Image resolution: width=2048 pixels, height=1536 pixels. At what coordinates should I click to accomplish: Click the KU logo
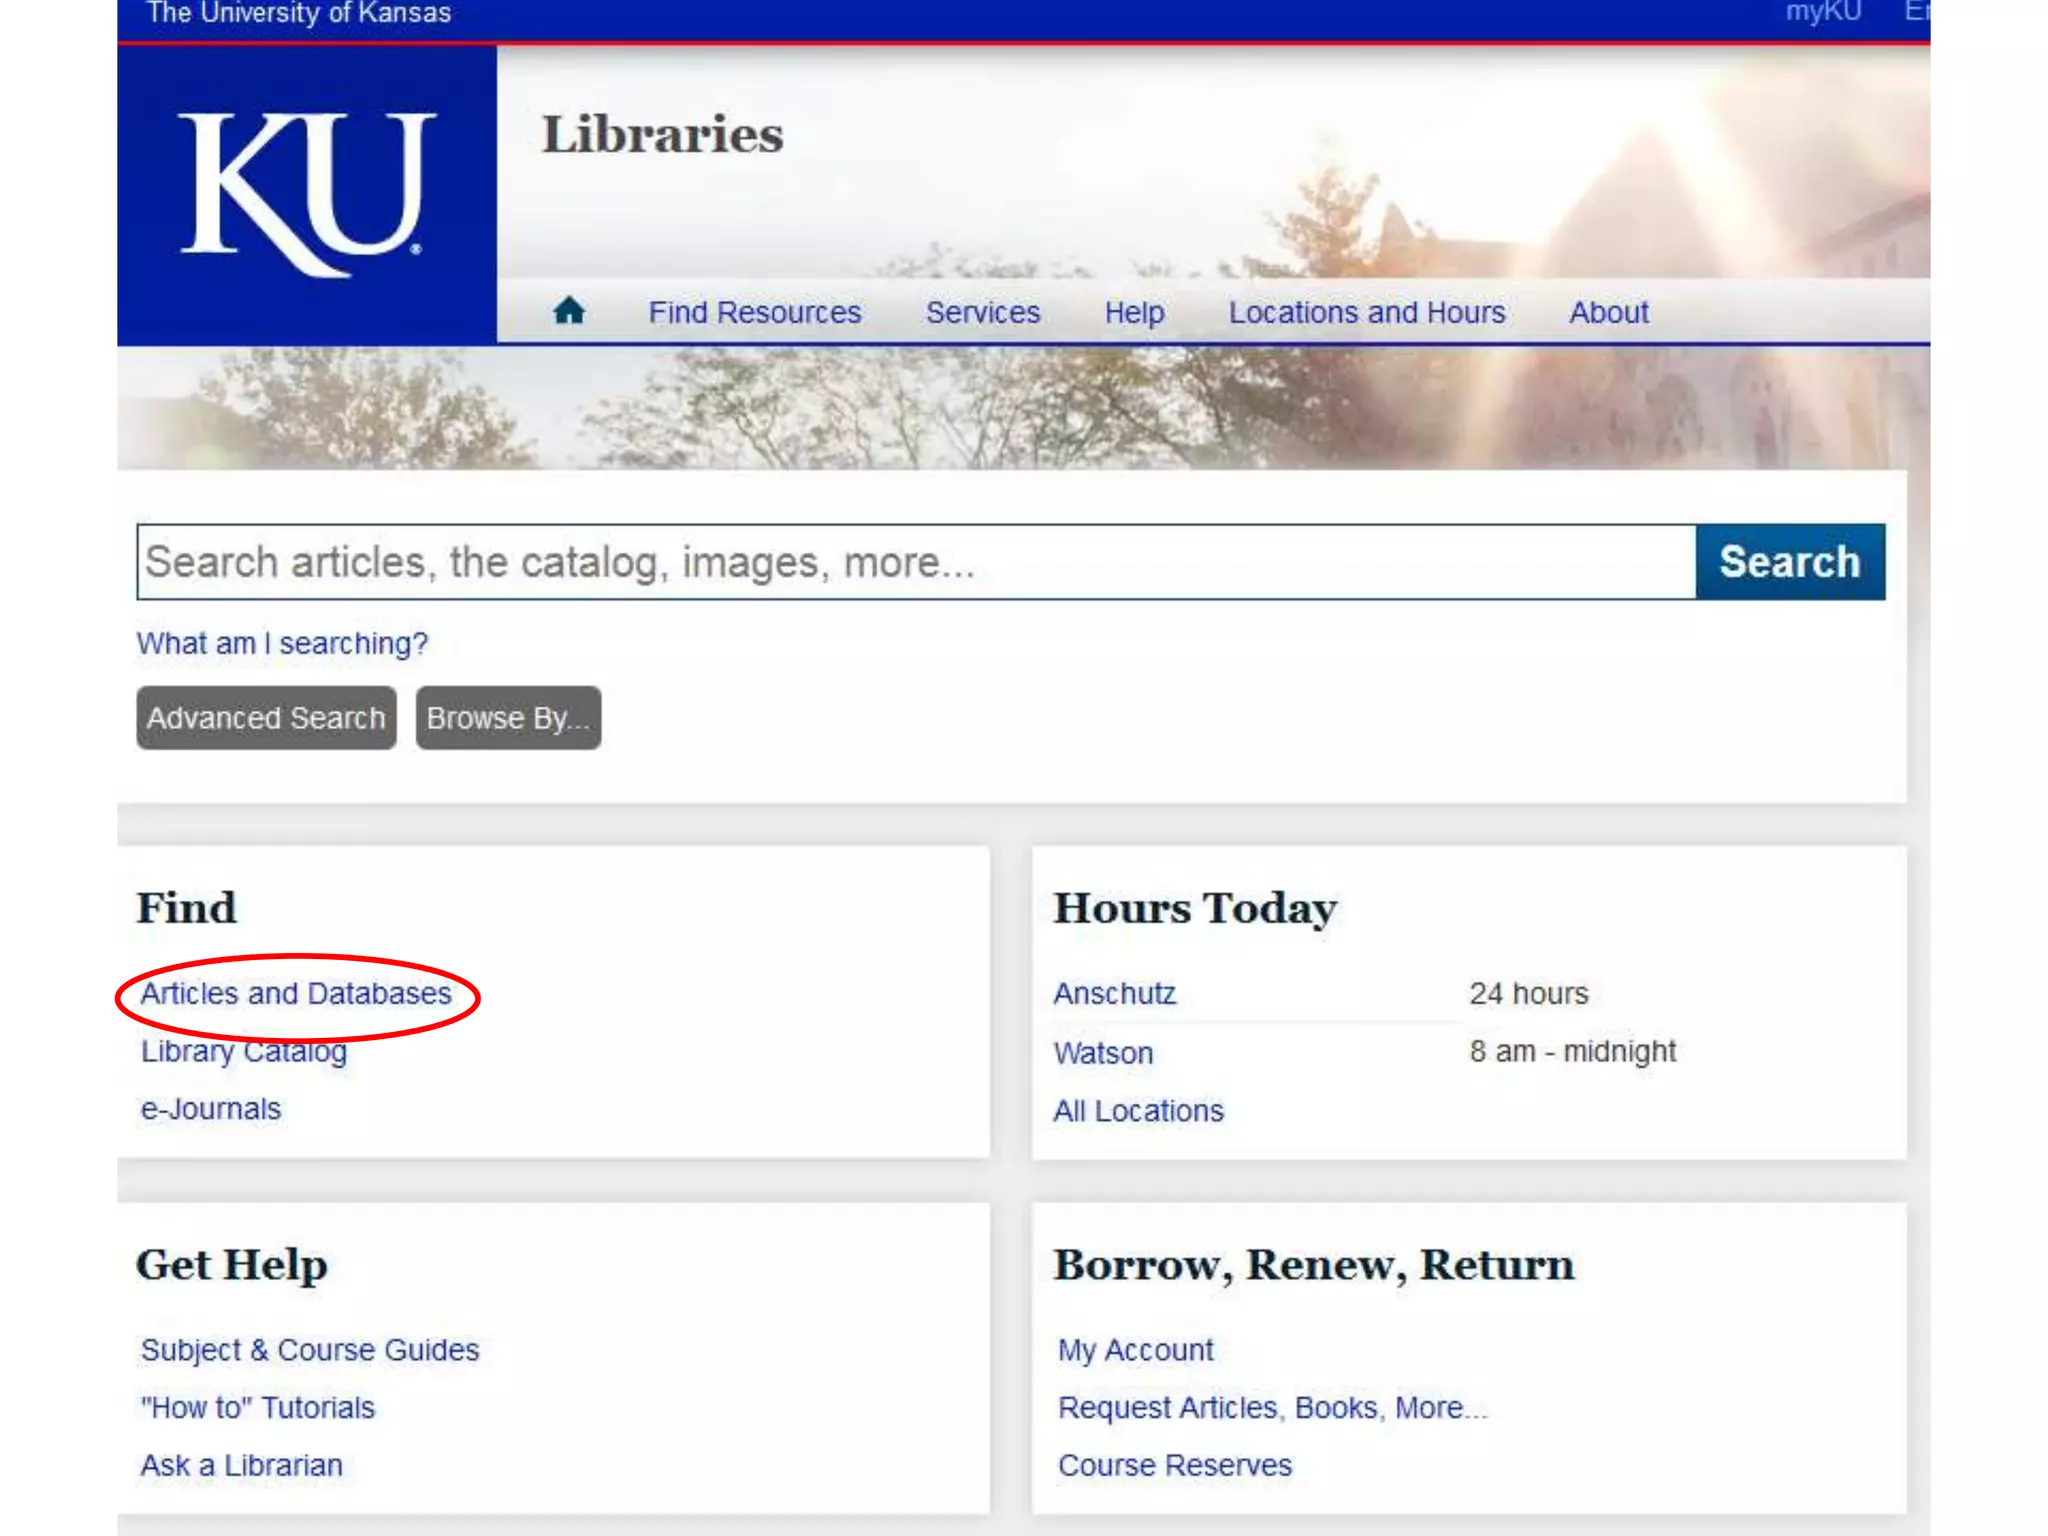(306, 194)
